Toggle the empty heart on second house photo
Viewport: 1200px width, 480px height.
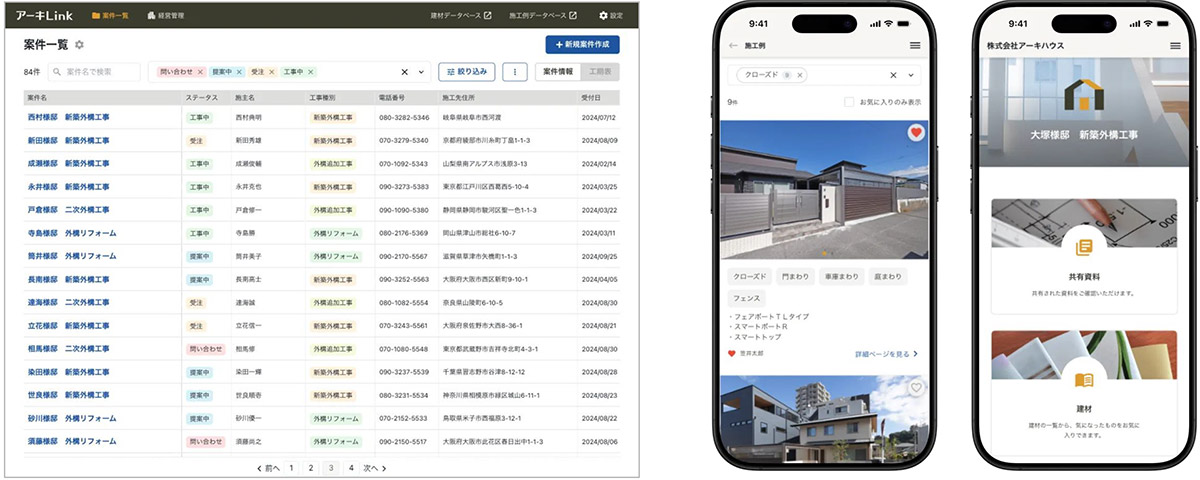pyautogui.click(x=914, y=387)
